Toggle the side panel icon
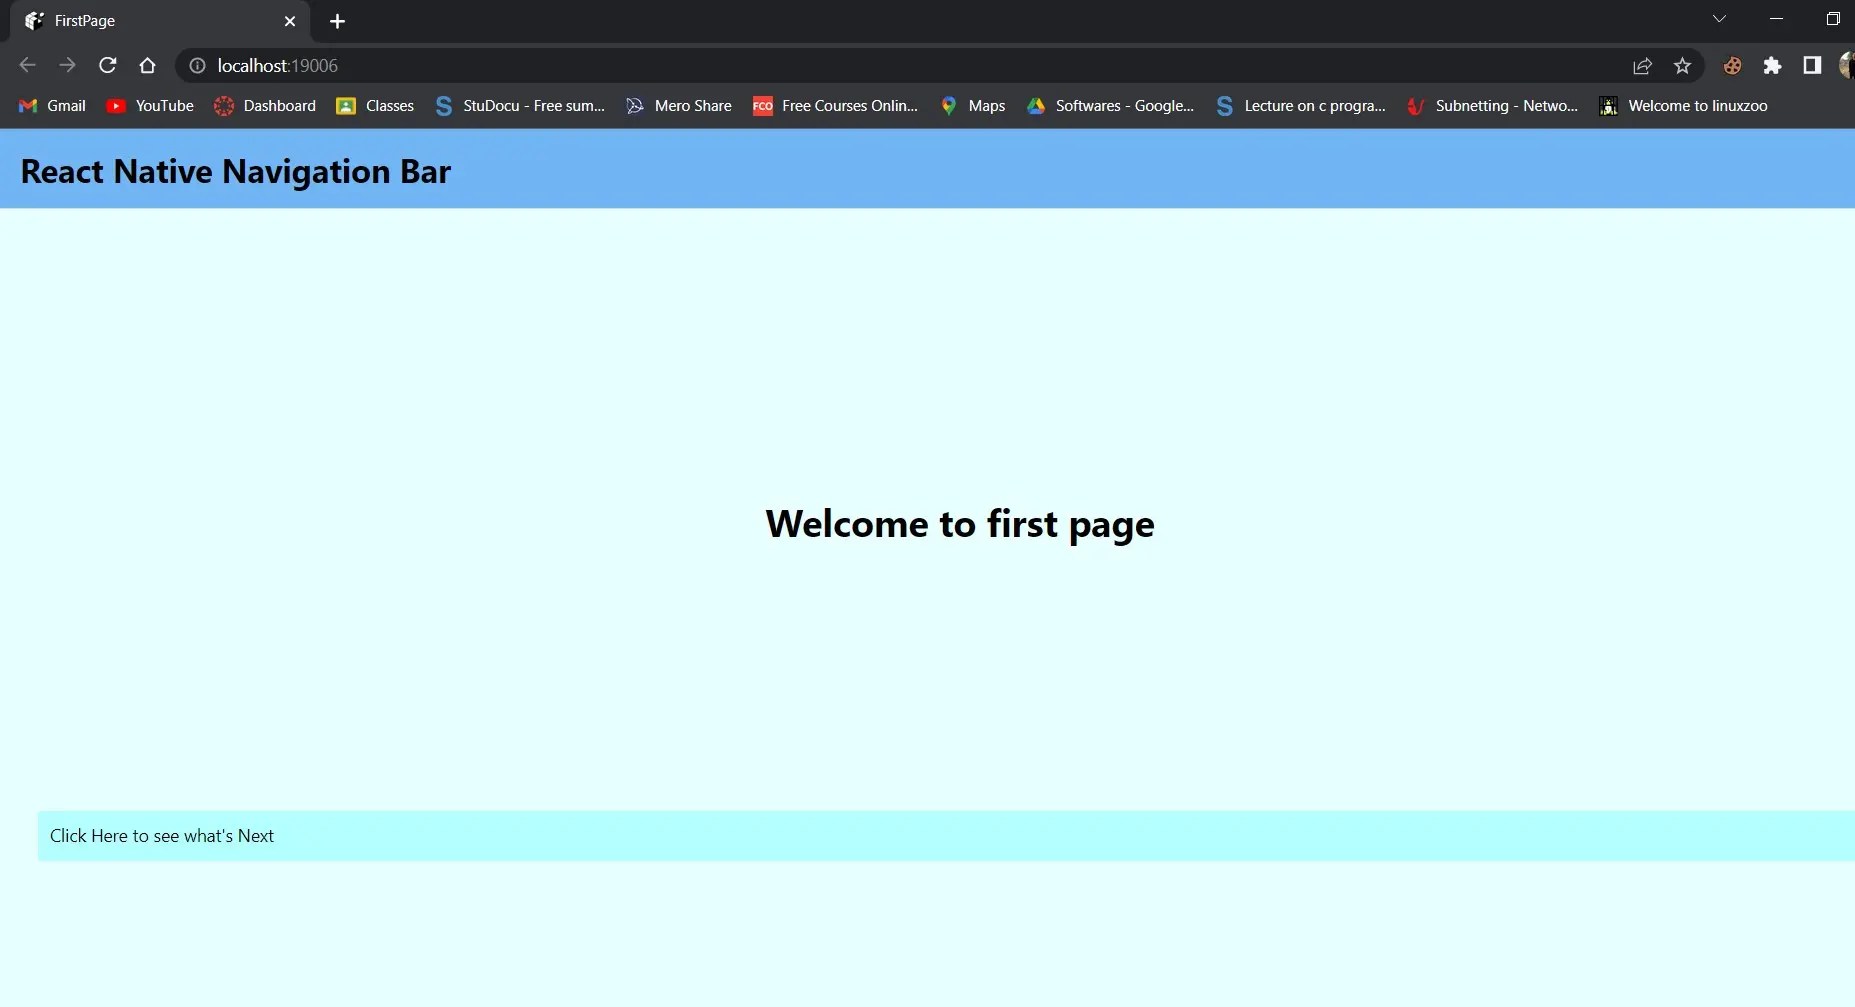 tap(1812, 65)
